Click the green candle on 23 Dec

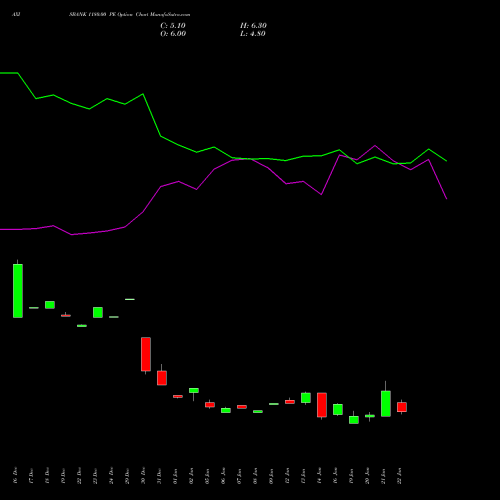[98, 312]
